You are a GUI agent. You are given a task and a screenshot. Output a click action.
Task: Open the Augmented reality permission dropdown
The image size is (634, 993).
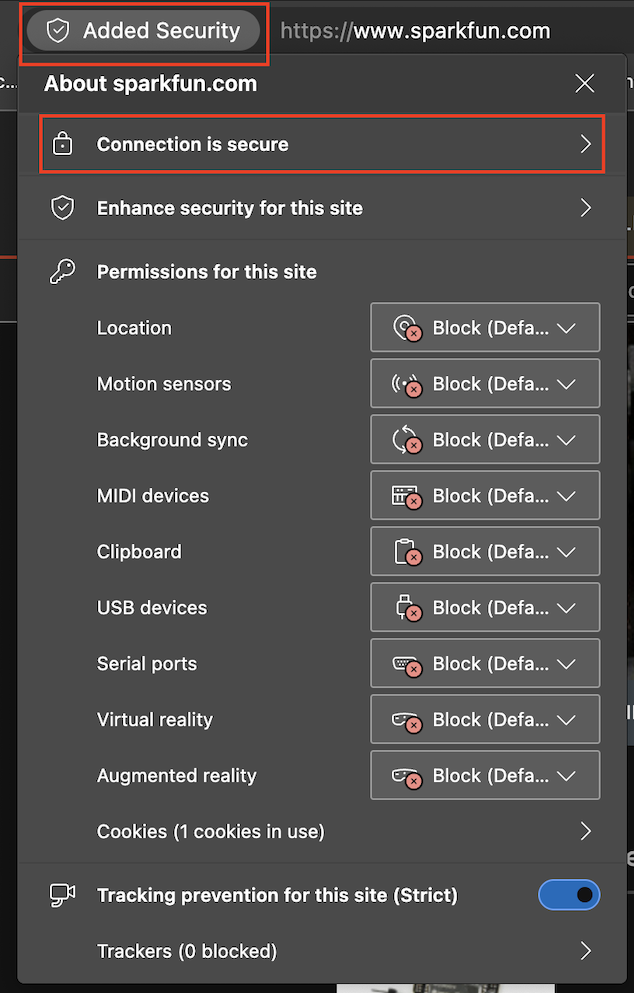485,776
